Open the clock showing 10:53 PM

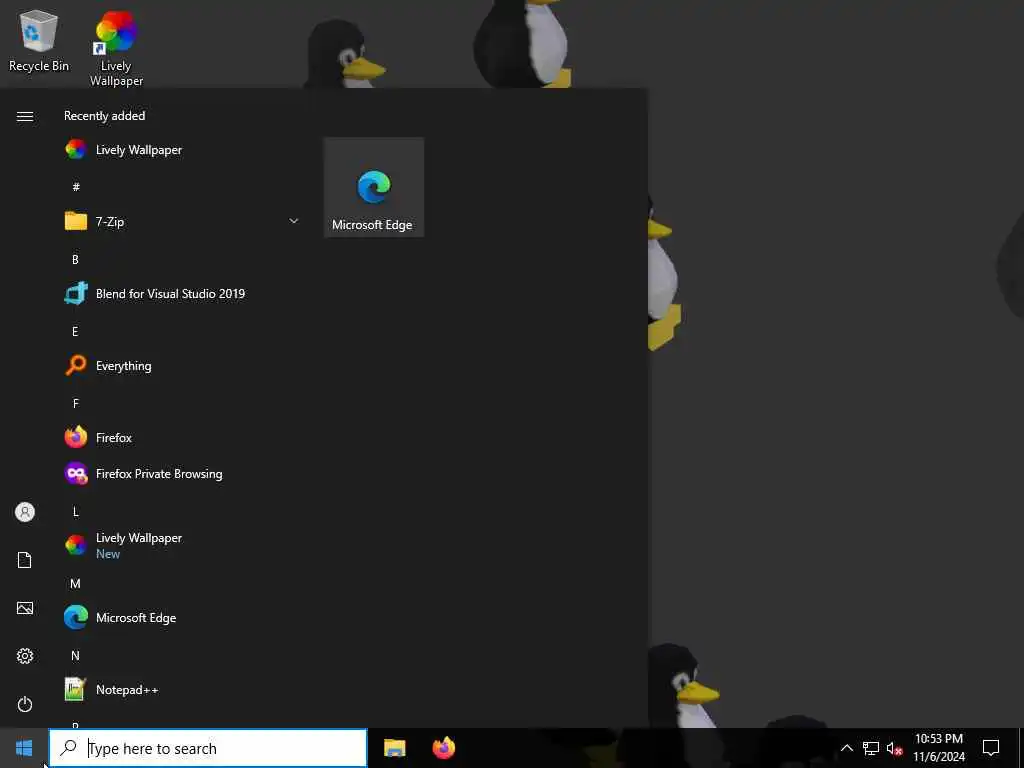tap(939, 748)
